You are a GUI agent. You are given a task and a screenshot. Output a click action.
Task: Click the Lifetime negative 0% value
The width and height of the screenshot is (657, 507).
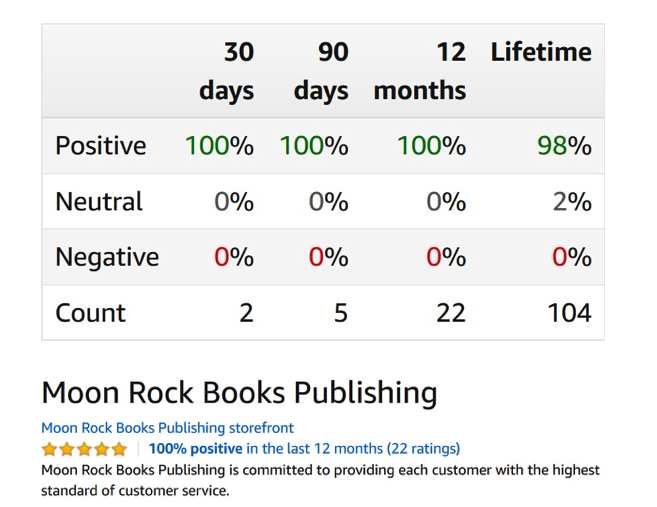572,258
